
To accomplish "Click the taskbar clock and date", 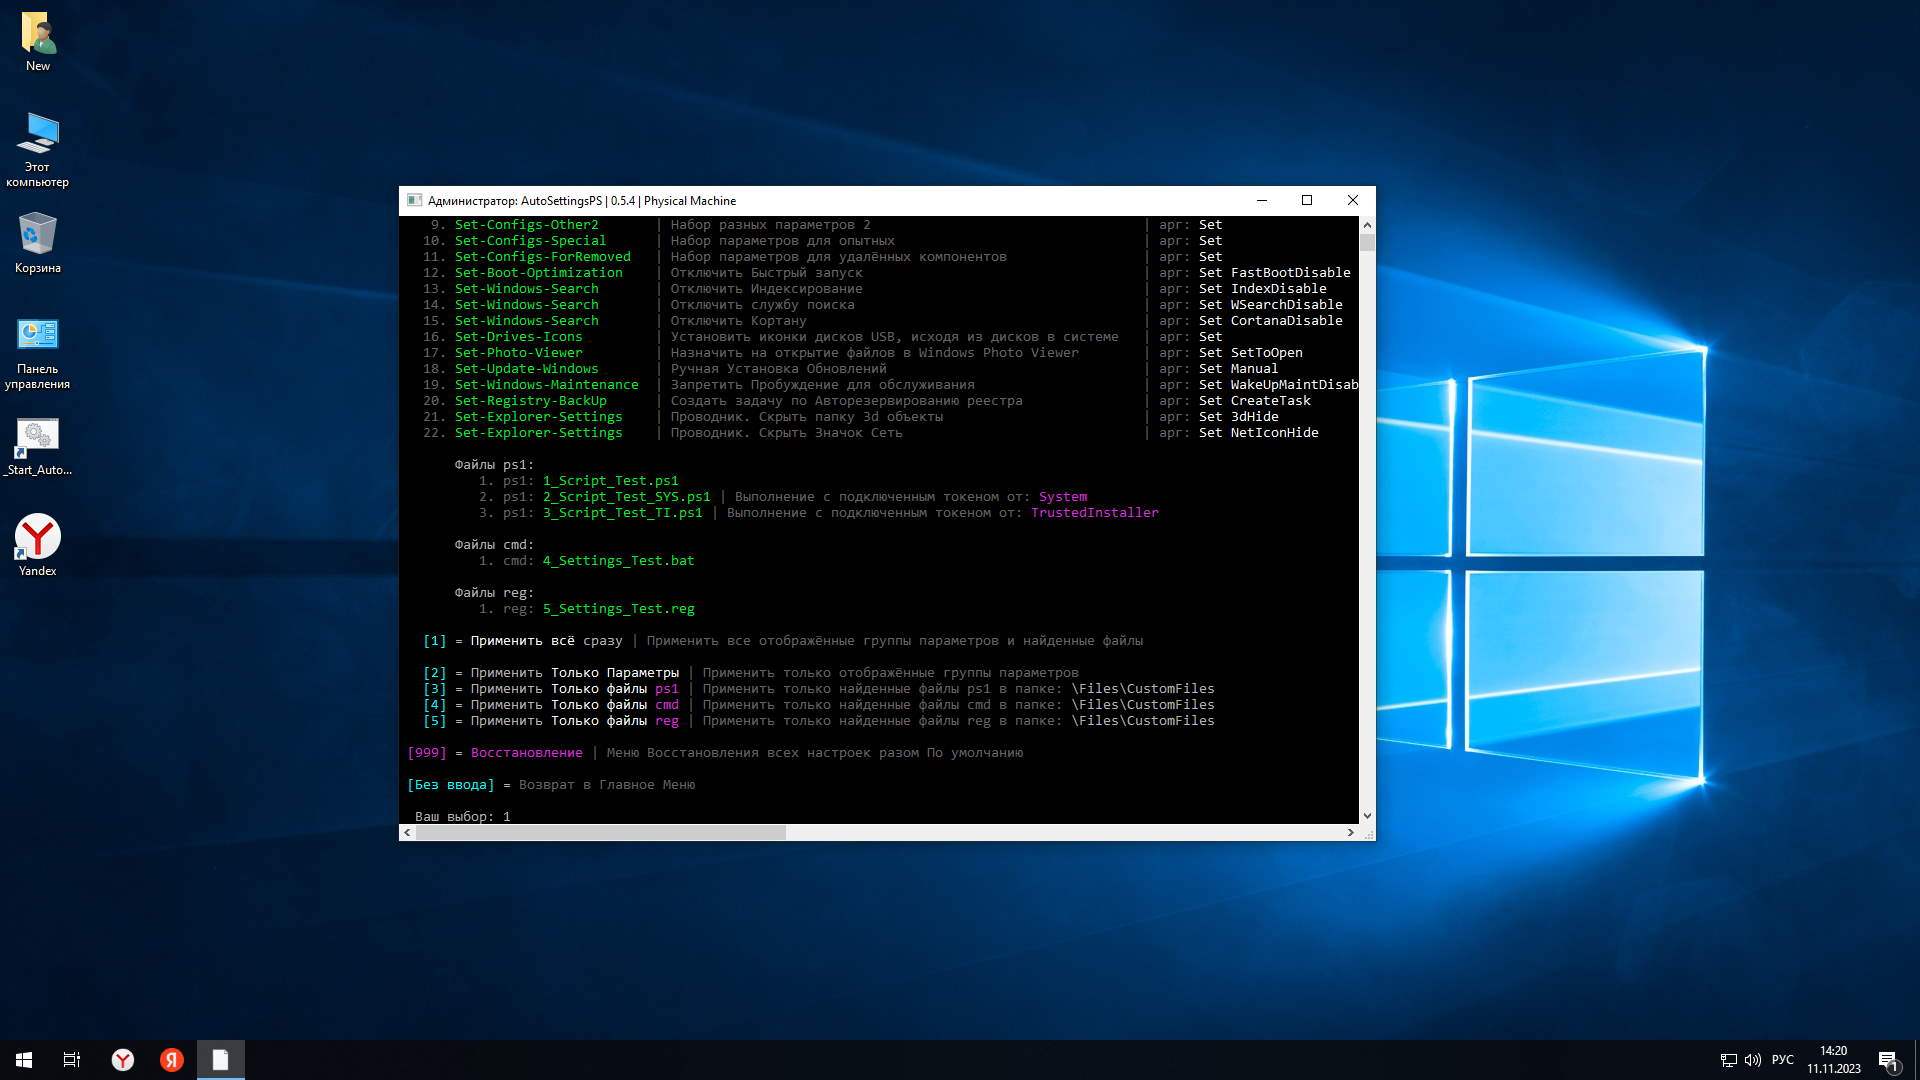I will pos(1833,1060).
